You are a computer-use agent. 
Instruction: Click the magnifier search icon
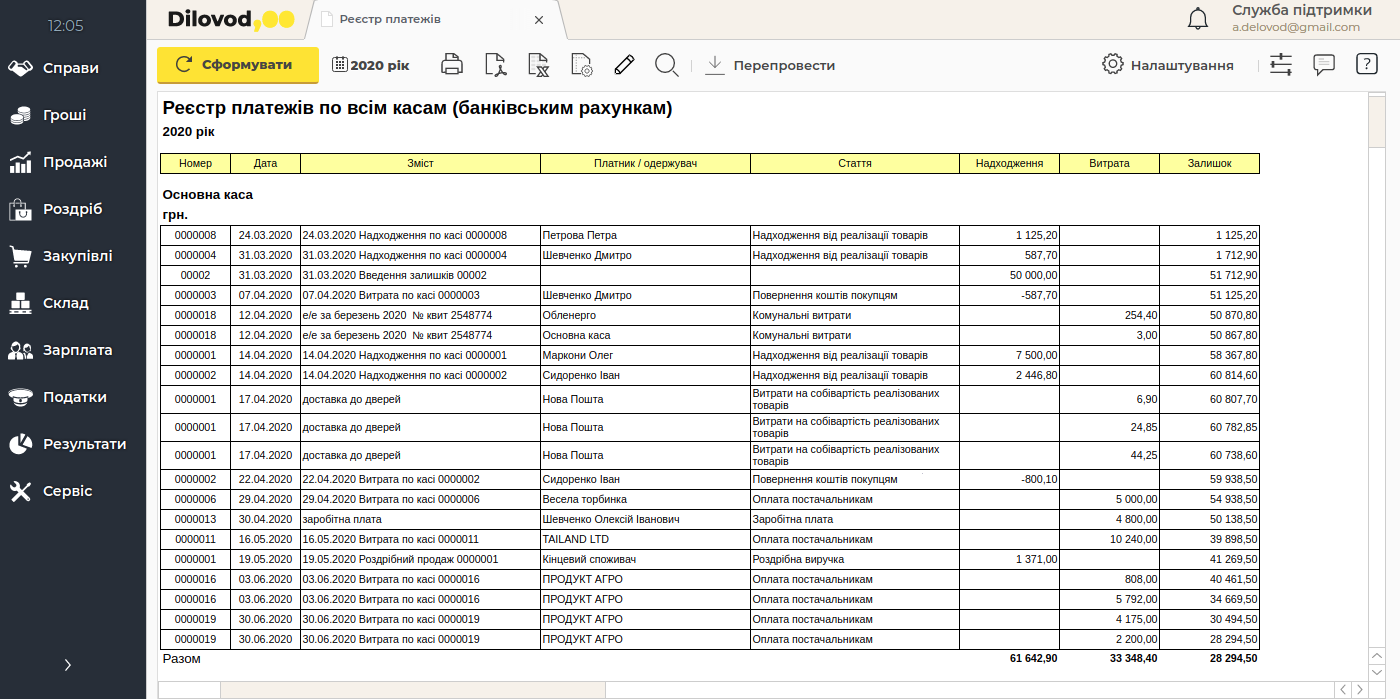(x=667, y=65)
